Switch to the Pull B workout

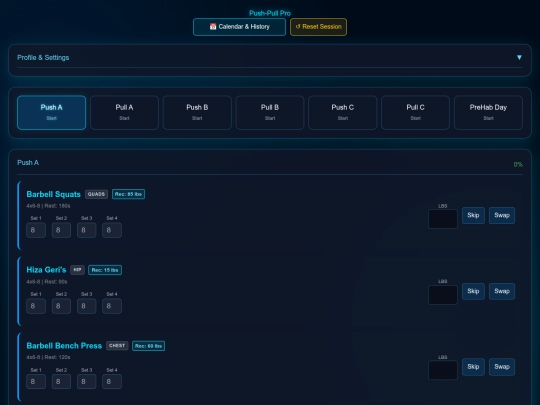[270, 113]
